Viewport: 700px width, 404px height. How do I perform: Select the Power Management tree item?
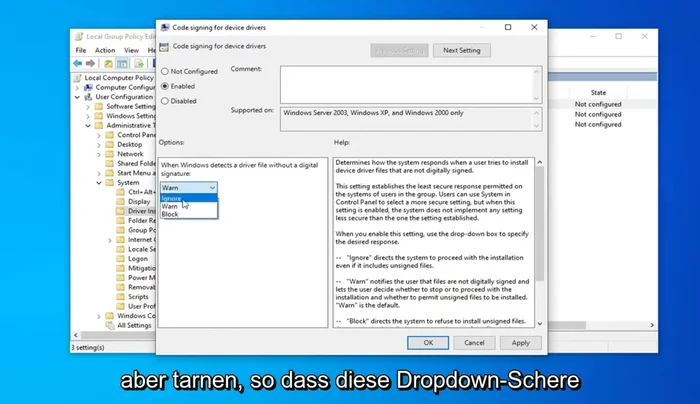coord(142,278)
